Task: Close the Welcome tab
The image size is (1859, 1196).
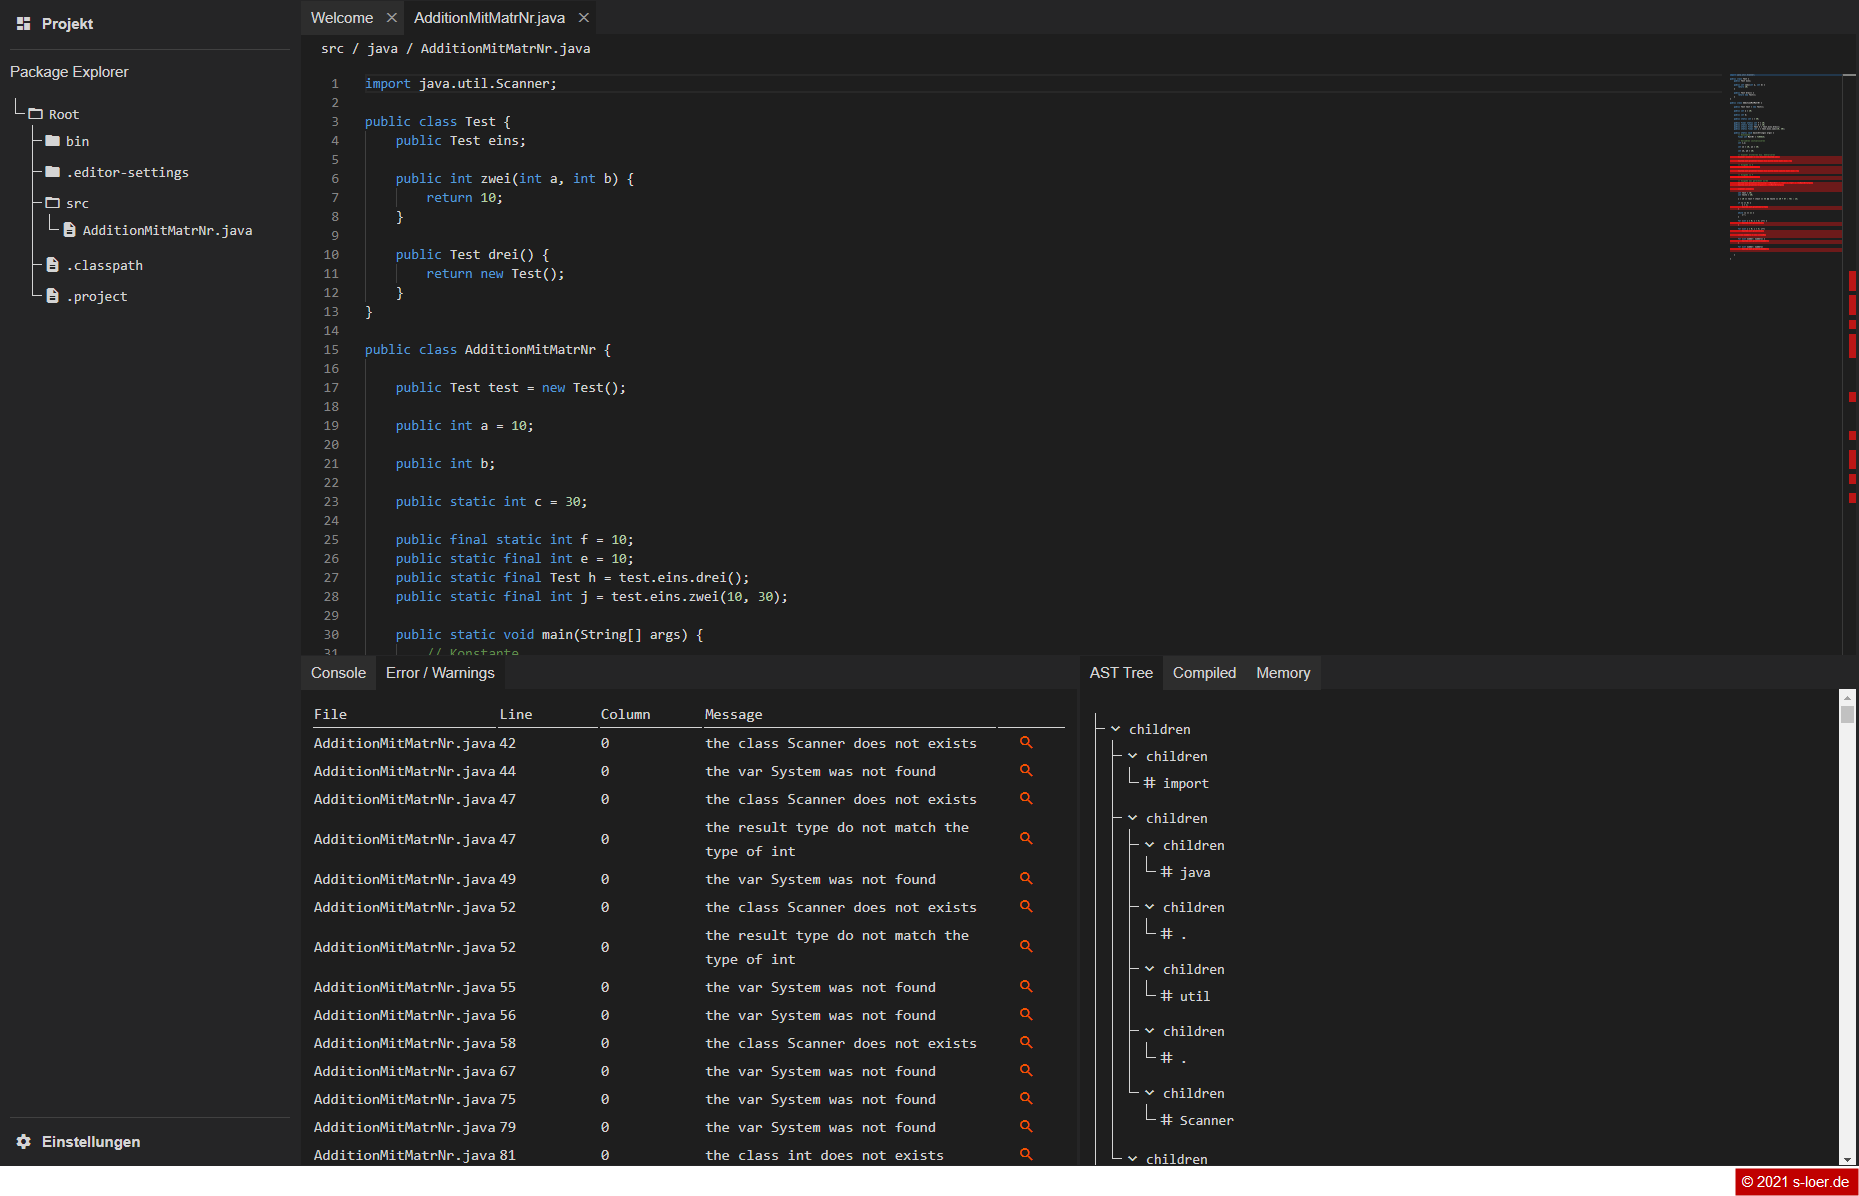Action: click(x=392, y=18)
